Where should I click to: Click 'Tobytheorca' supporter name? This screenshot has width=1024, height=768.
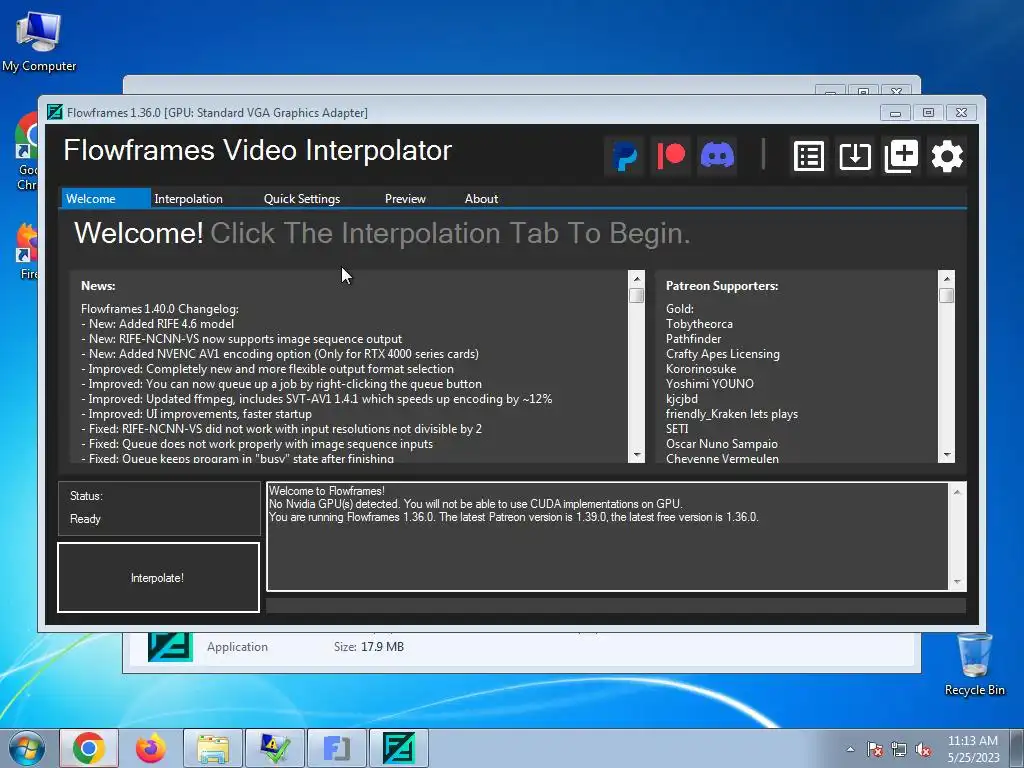point(699,324)
